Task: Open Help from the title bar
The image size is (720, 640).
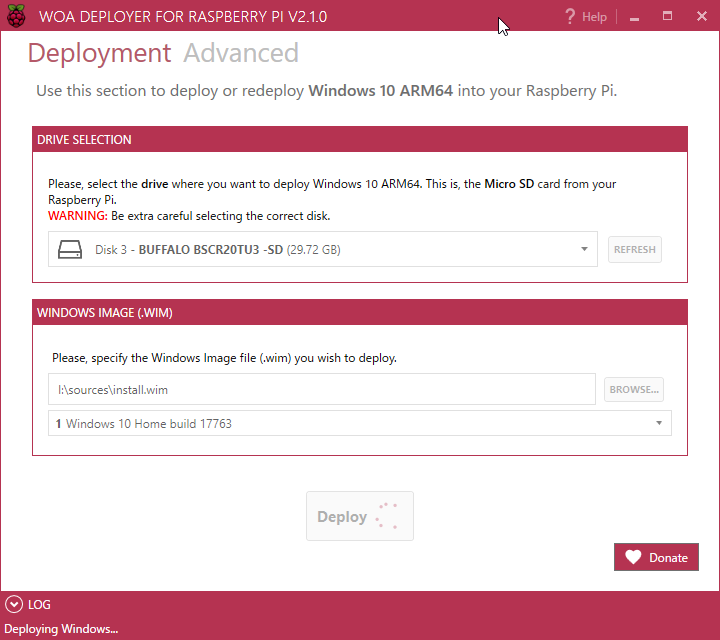Action: point(586,17)
